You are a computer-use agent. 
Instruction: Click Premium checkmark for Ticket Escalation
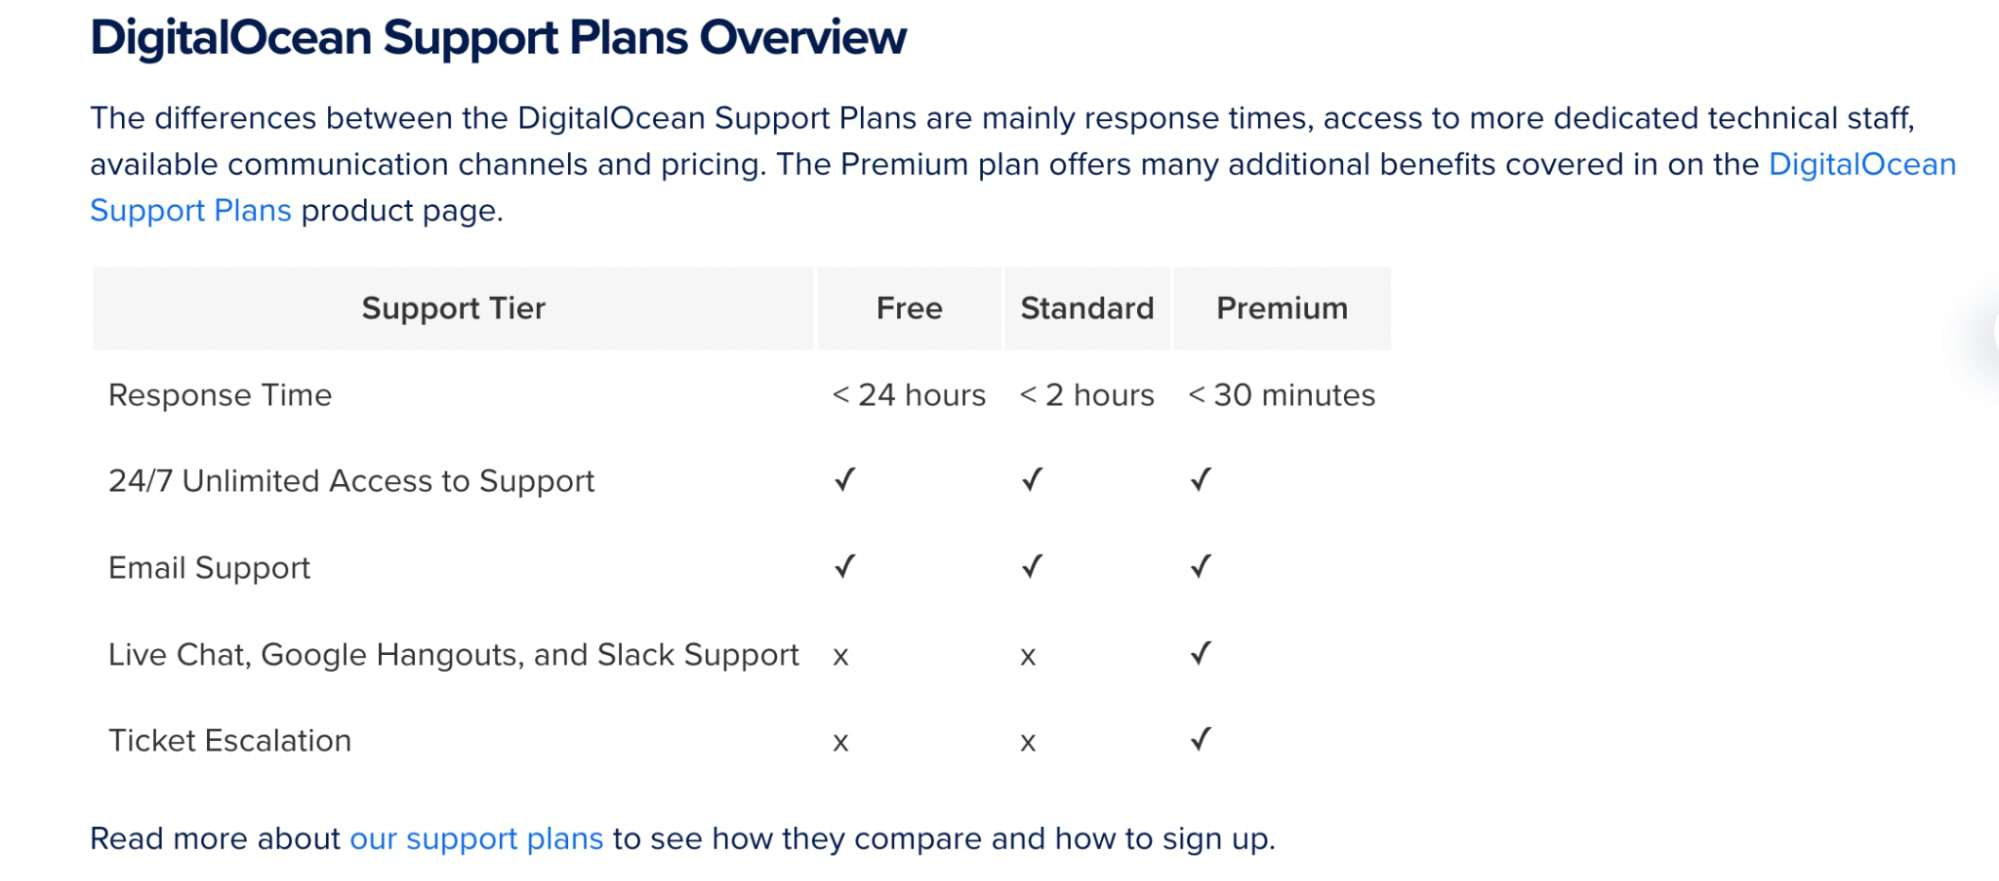click(x=1201, y=740)
